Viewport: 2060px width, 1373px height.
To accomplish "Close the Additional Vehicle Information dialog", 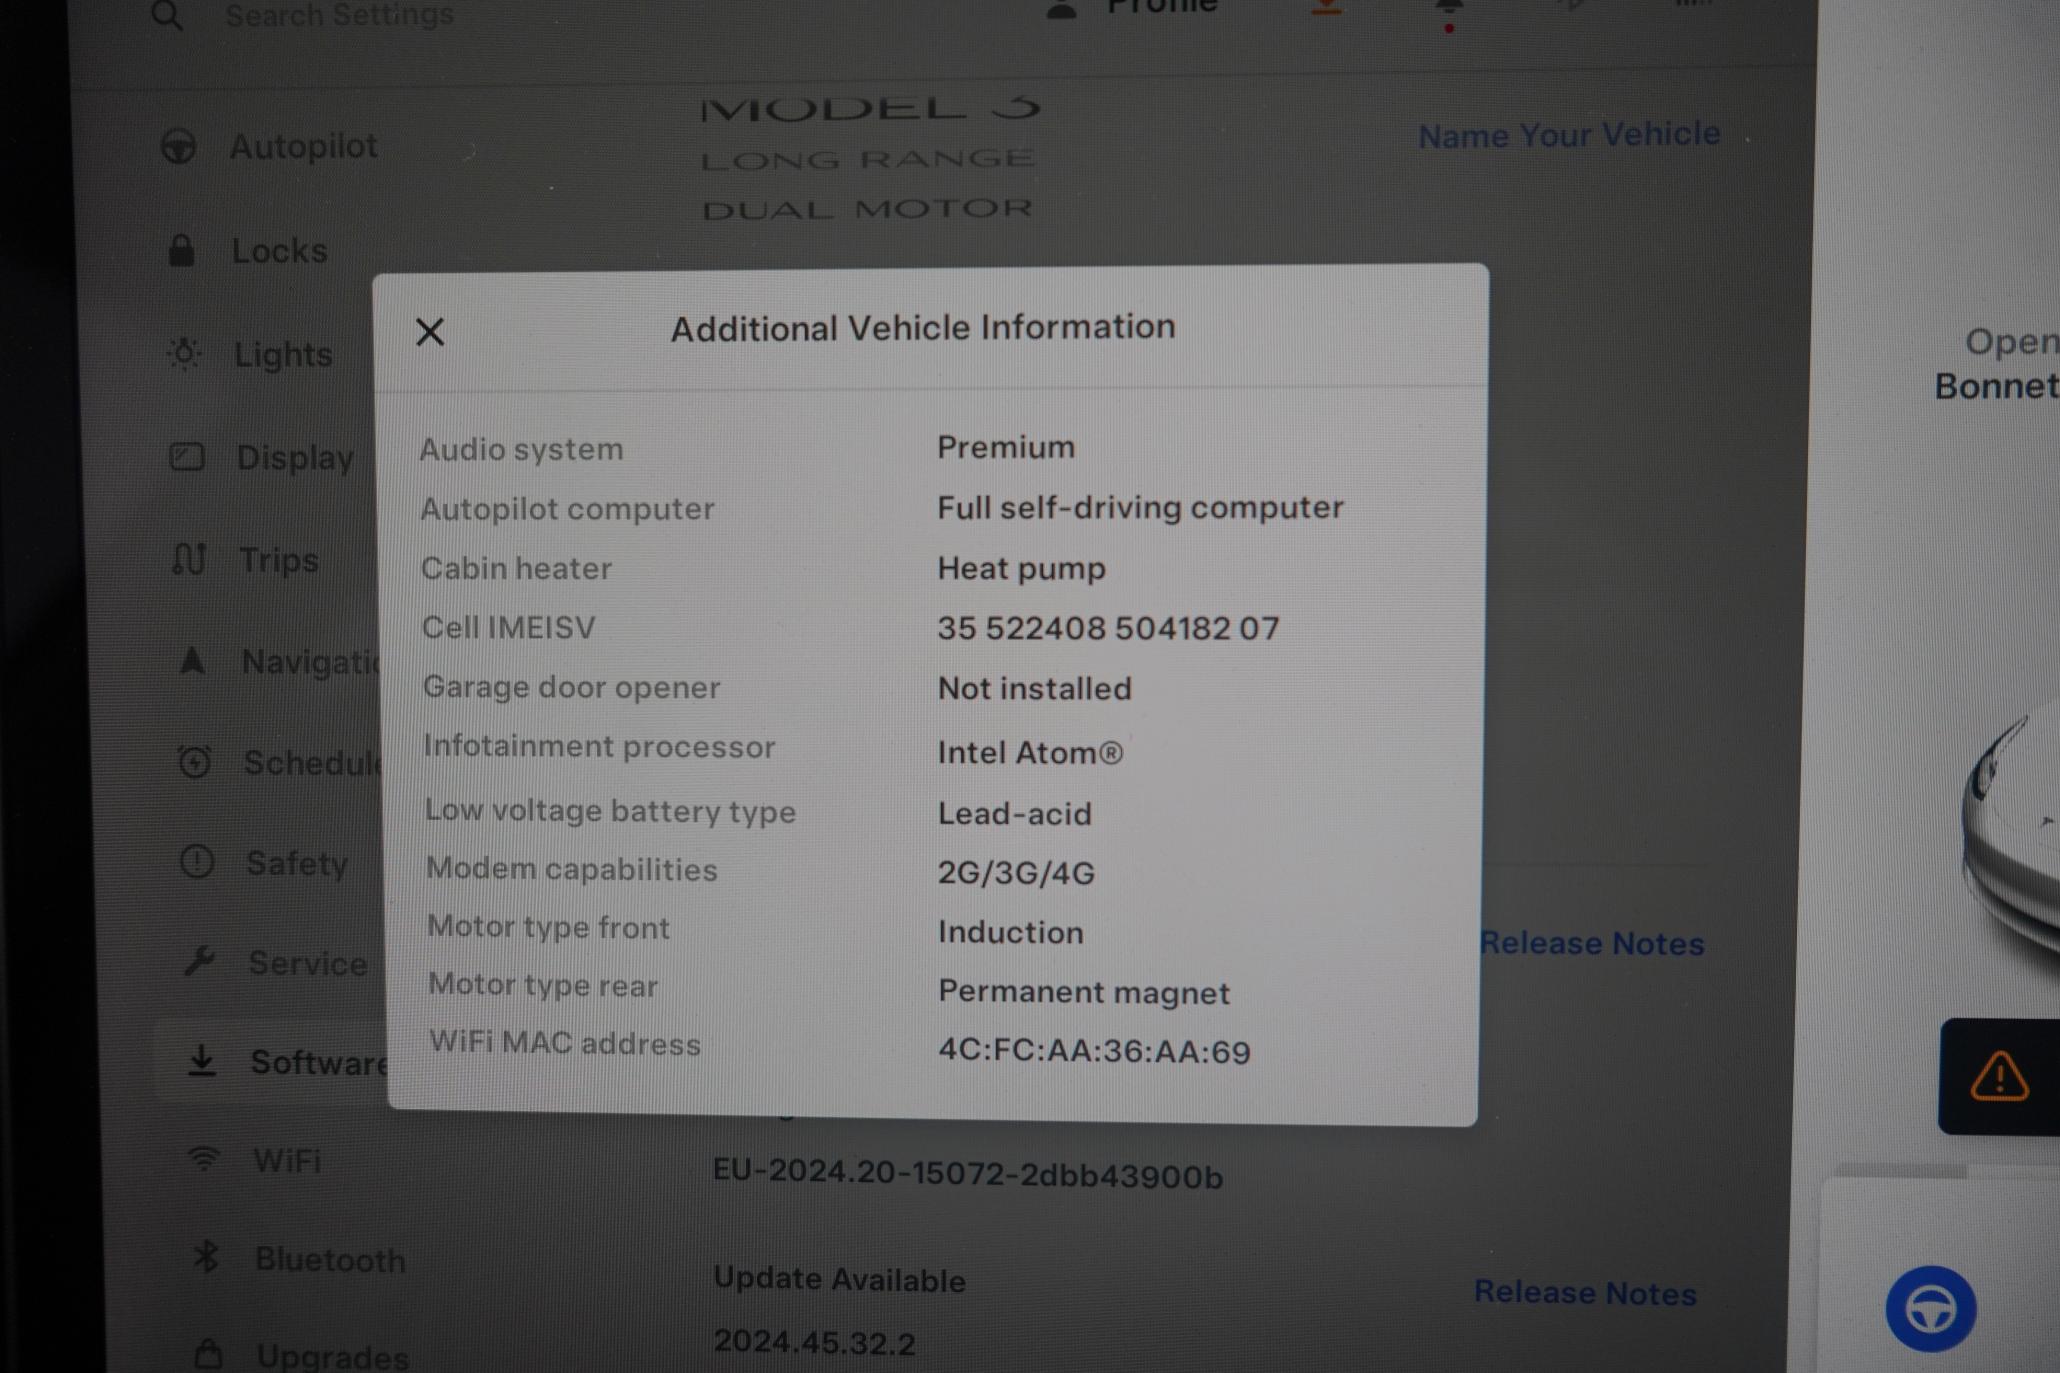I will (430, 332).
